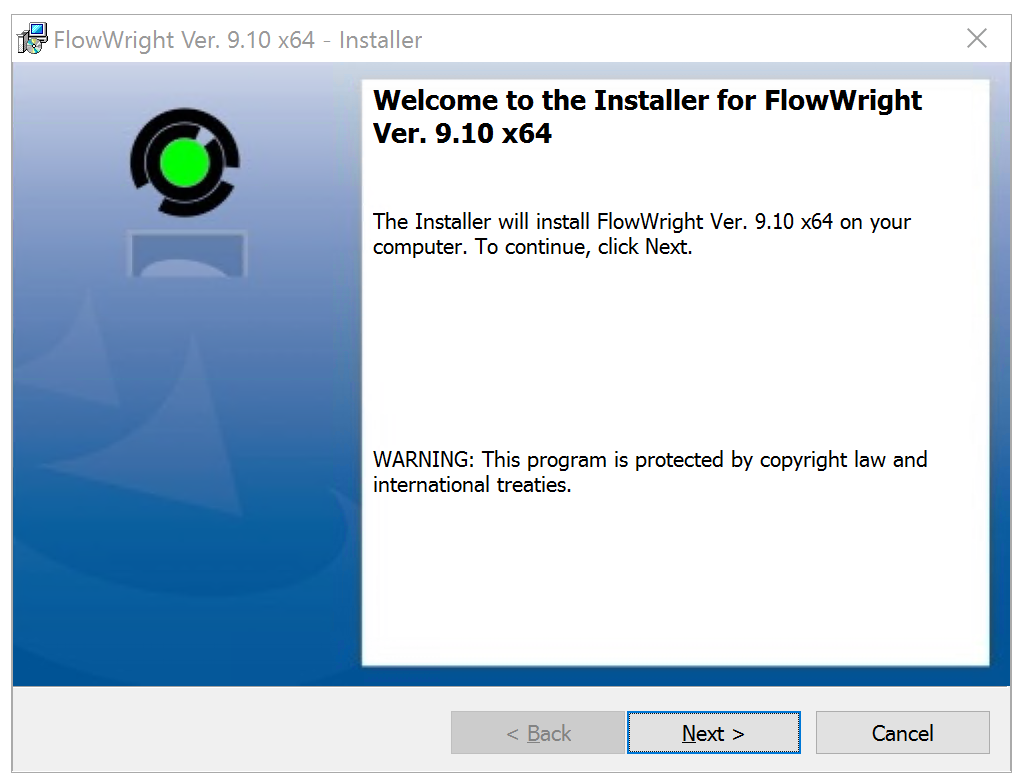Viewport: 1018px width, 781px height.
Task: Open the window system menu via title icon
Action: click(x=29, y=38)
